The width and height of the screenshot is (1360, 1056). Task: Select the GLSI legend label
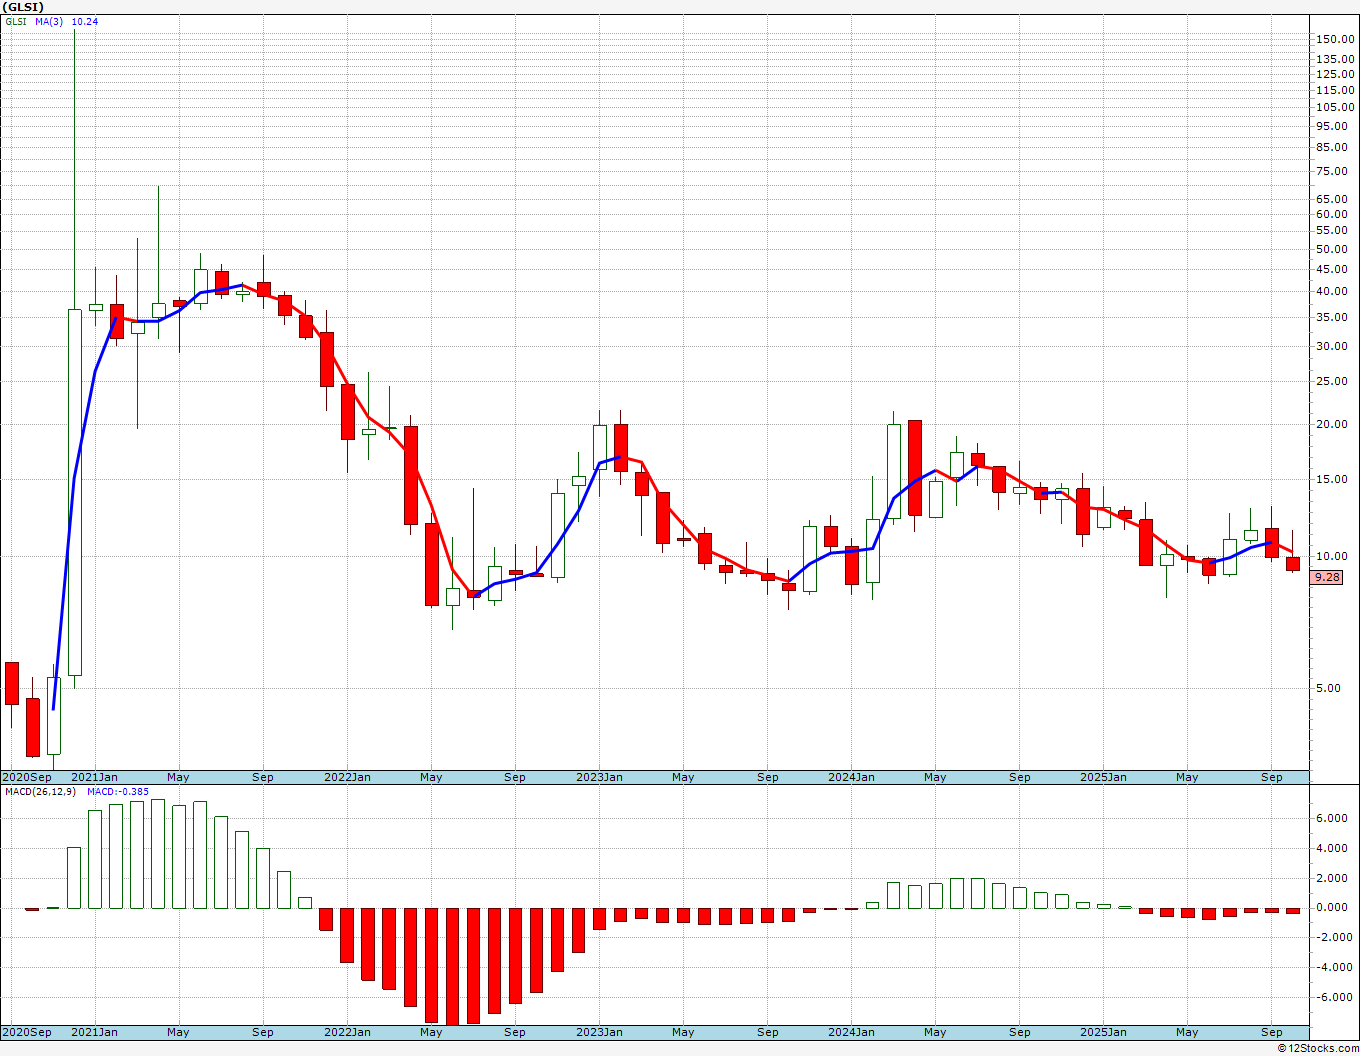(x=15, y=21)
